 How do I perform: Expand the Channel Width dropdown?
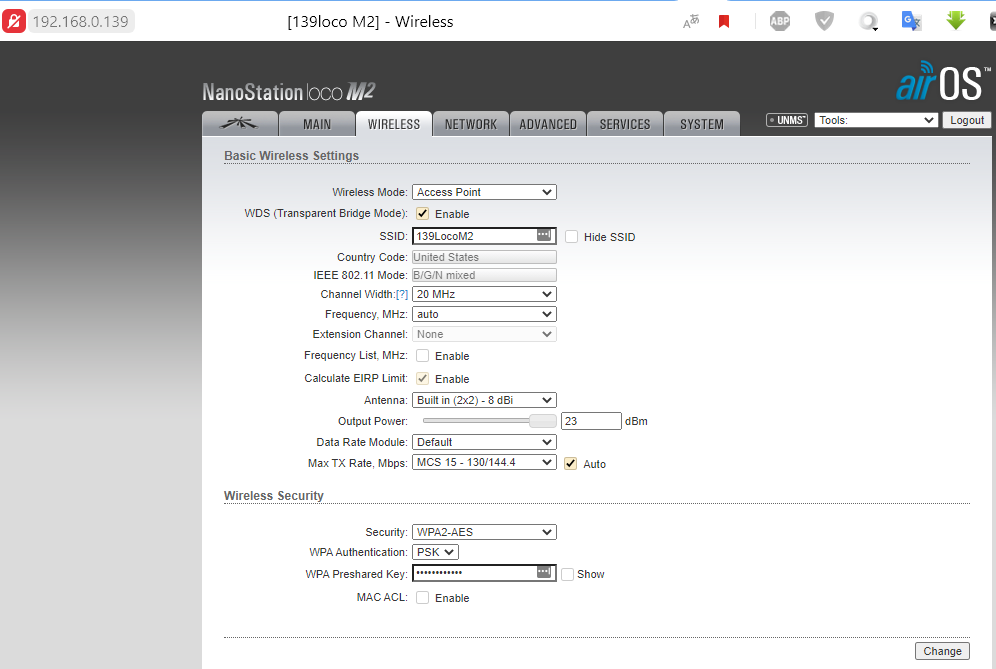pos(484,294)
